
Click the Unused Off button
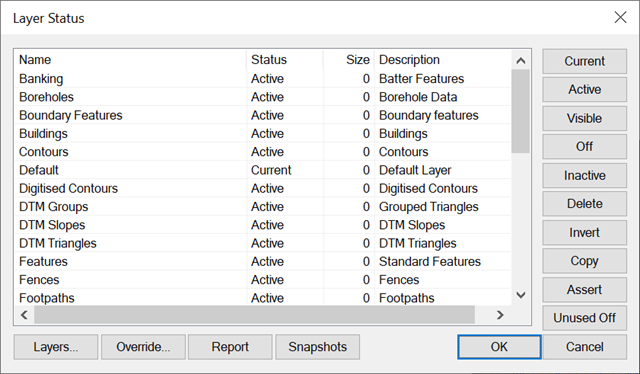(x=584, y=318)
